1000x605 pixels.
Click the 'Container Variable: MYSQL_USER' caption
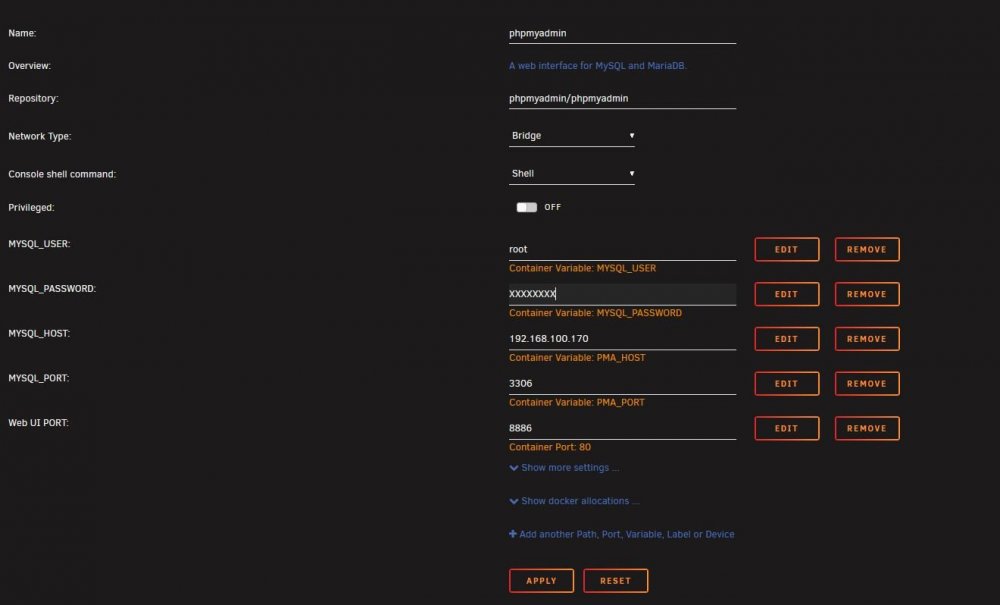point(582,268)
